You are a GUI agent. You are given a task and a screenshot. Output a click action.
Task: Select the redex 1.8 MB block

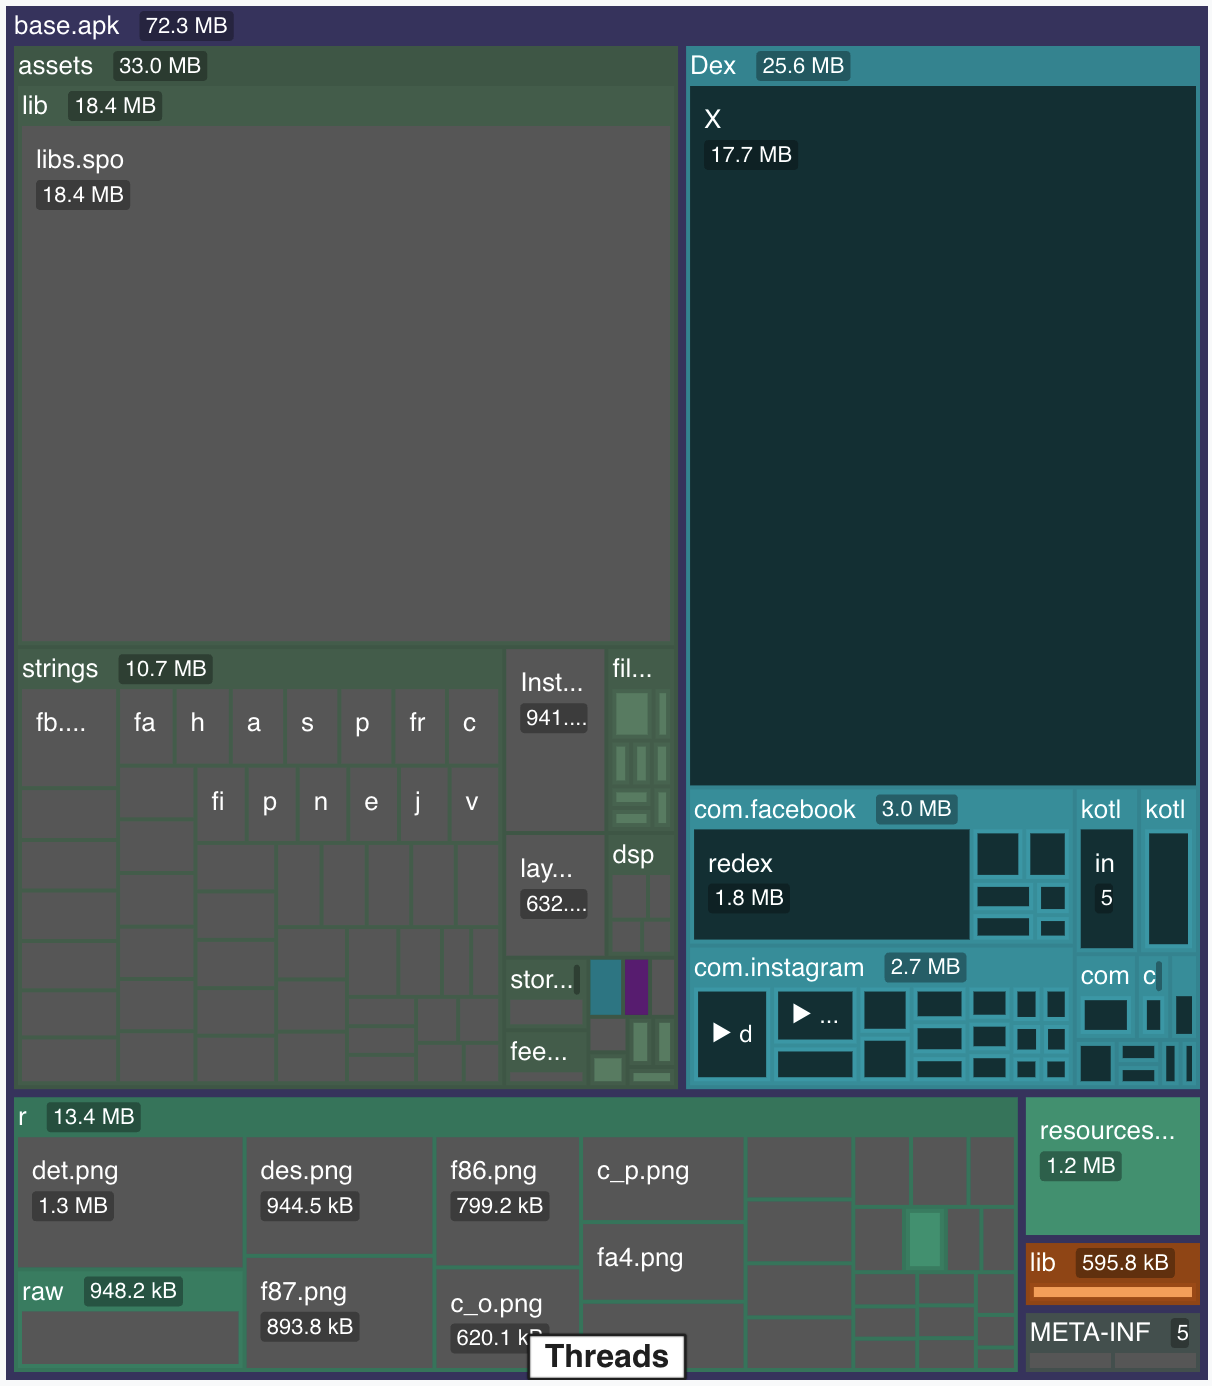(830, 884)
